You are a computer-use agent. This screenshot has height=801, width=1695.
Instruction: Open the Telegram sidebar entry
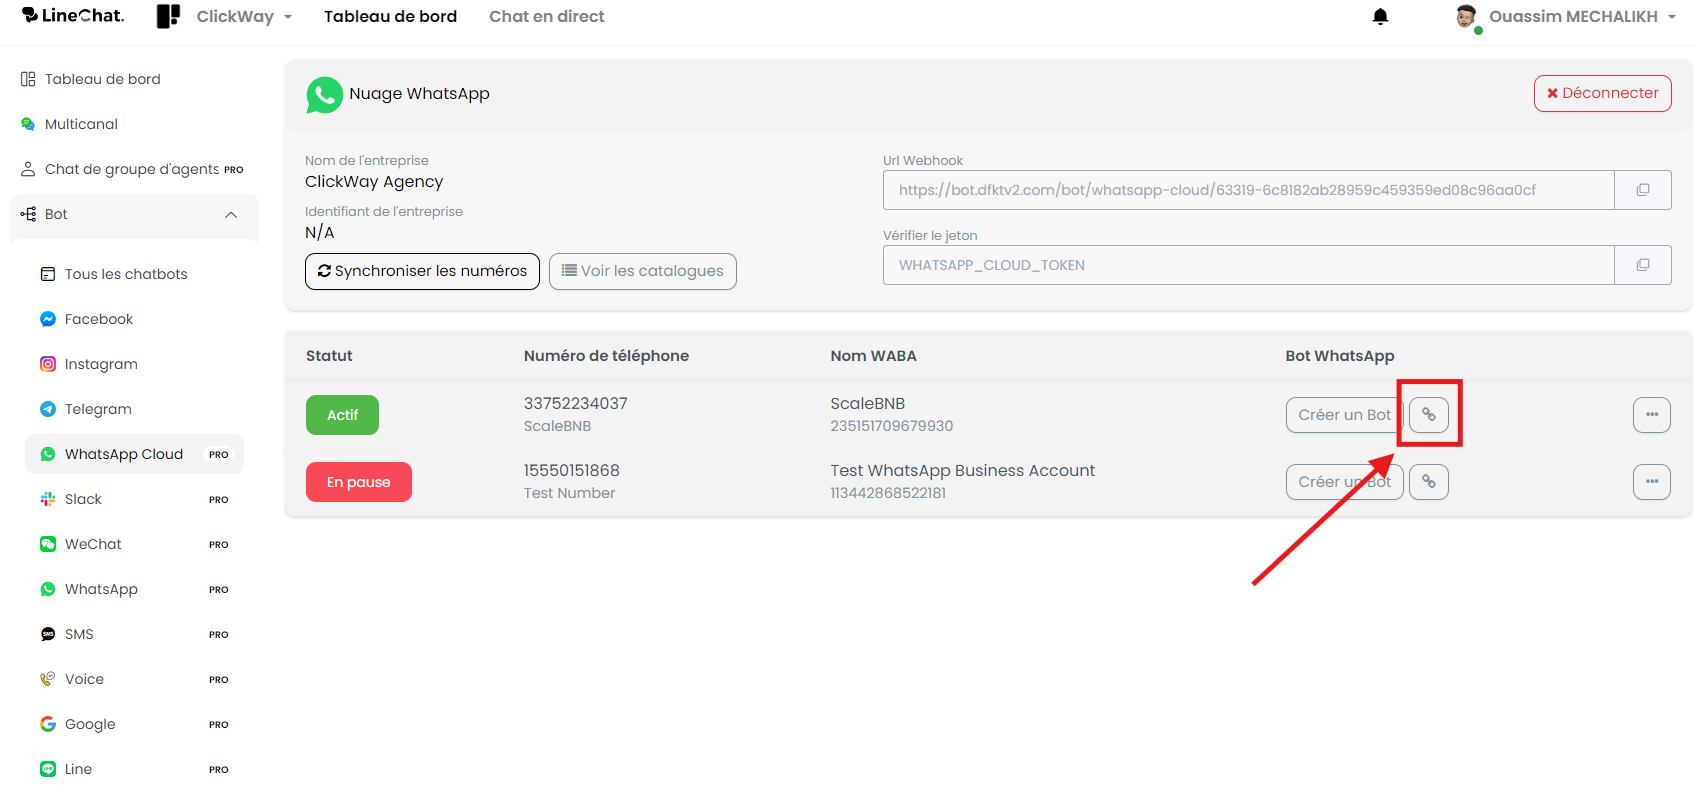pos(134,409)
